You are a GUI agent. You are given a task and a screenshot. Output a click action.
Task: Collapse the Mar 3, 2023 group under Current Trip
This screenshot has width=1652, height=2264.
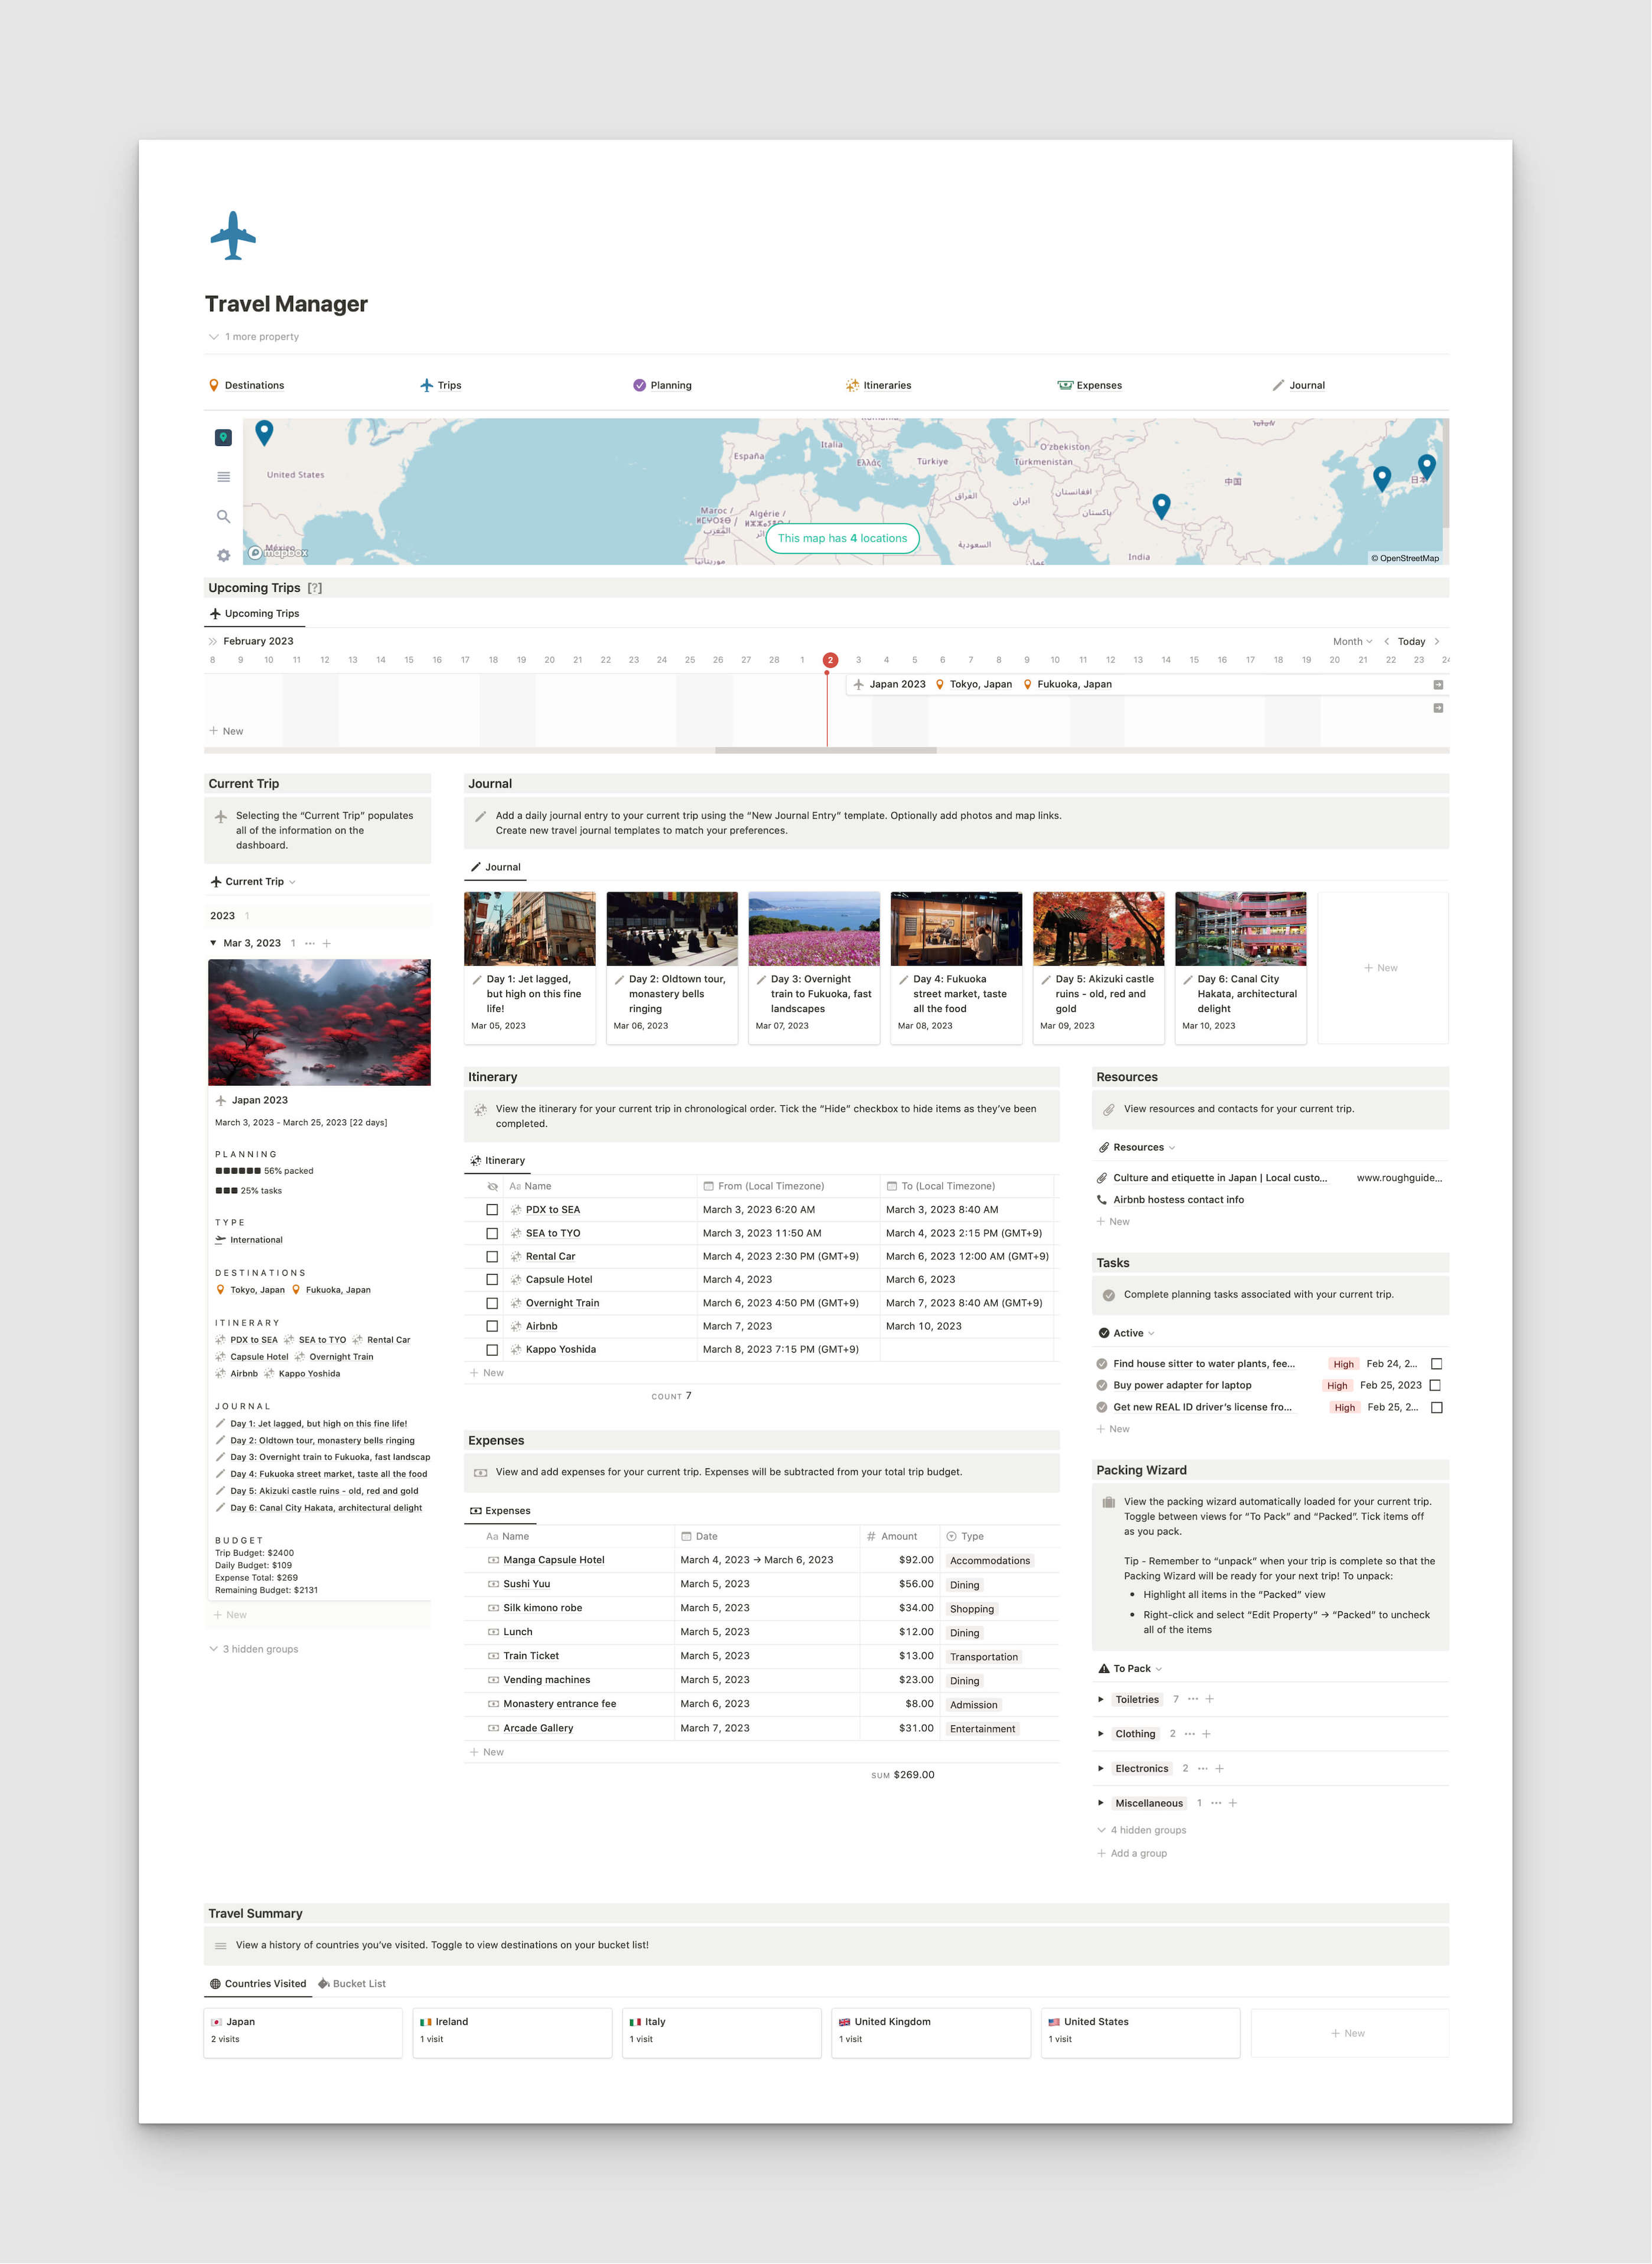[x=213, y=942]
